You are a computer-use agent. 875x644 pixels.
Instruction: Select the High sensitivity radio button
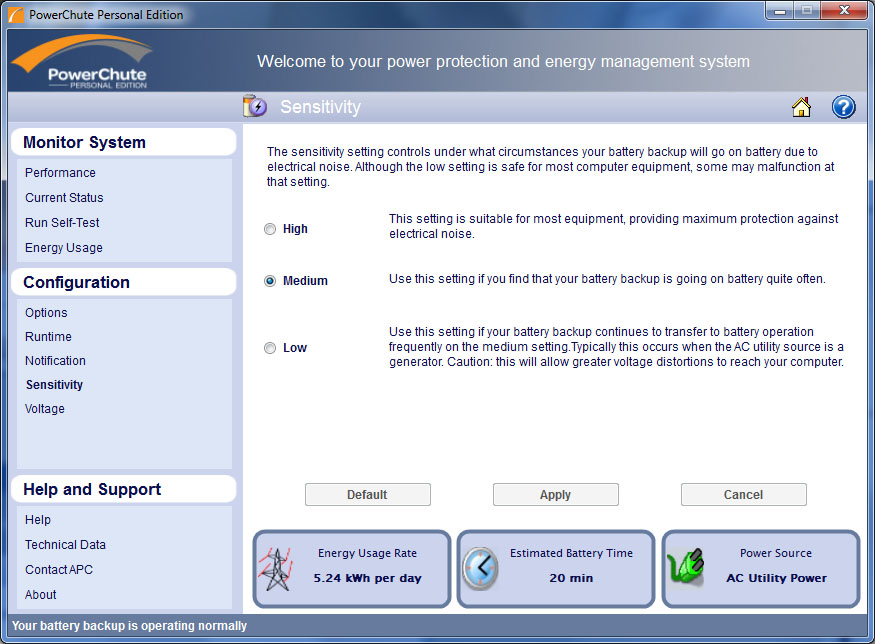click(270, 229)
